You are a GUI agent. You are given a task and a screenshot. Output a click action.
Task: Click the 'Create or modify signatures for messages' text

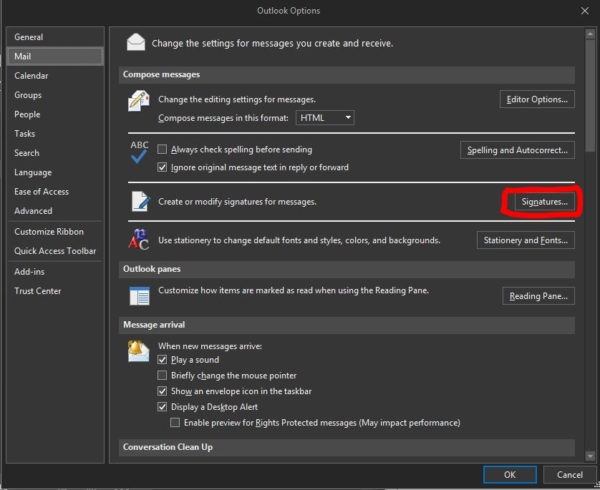click(x=237, y=202)
